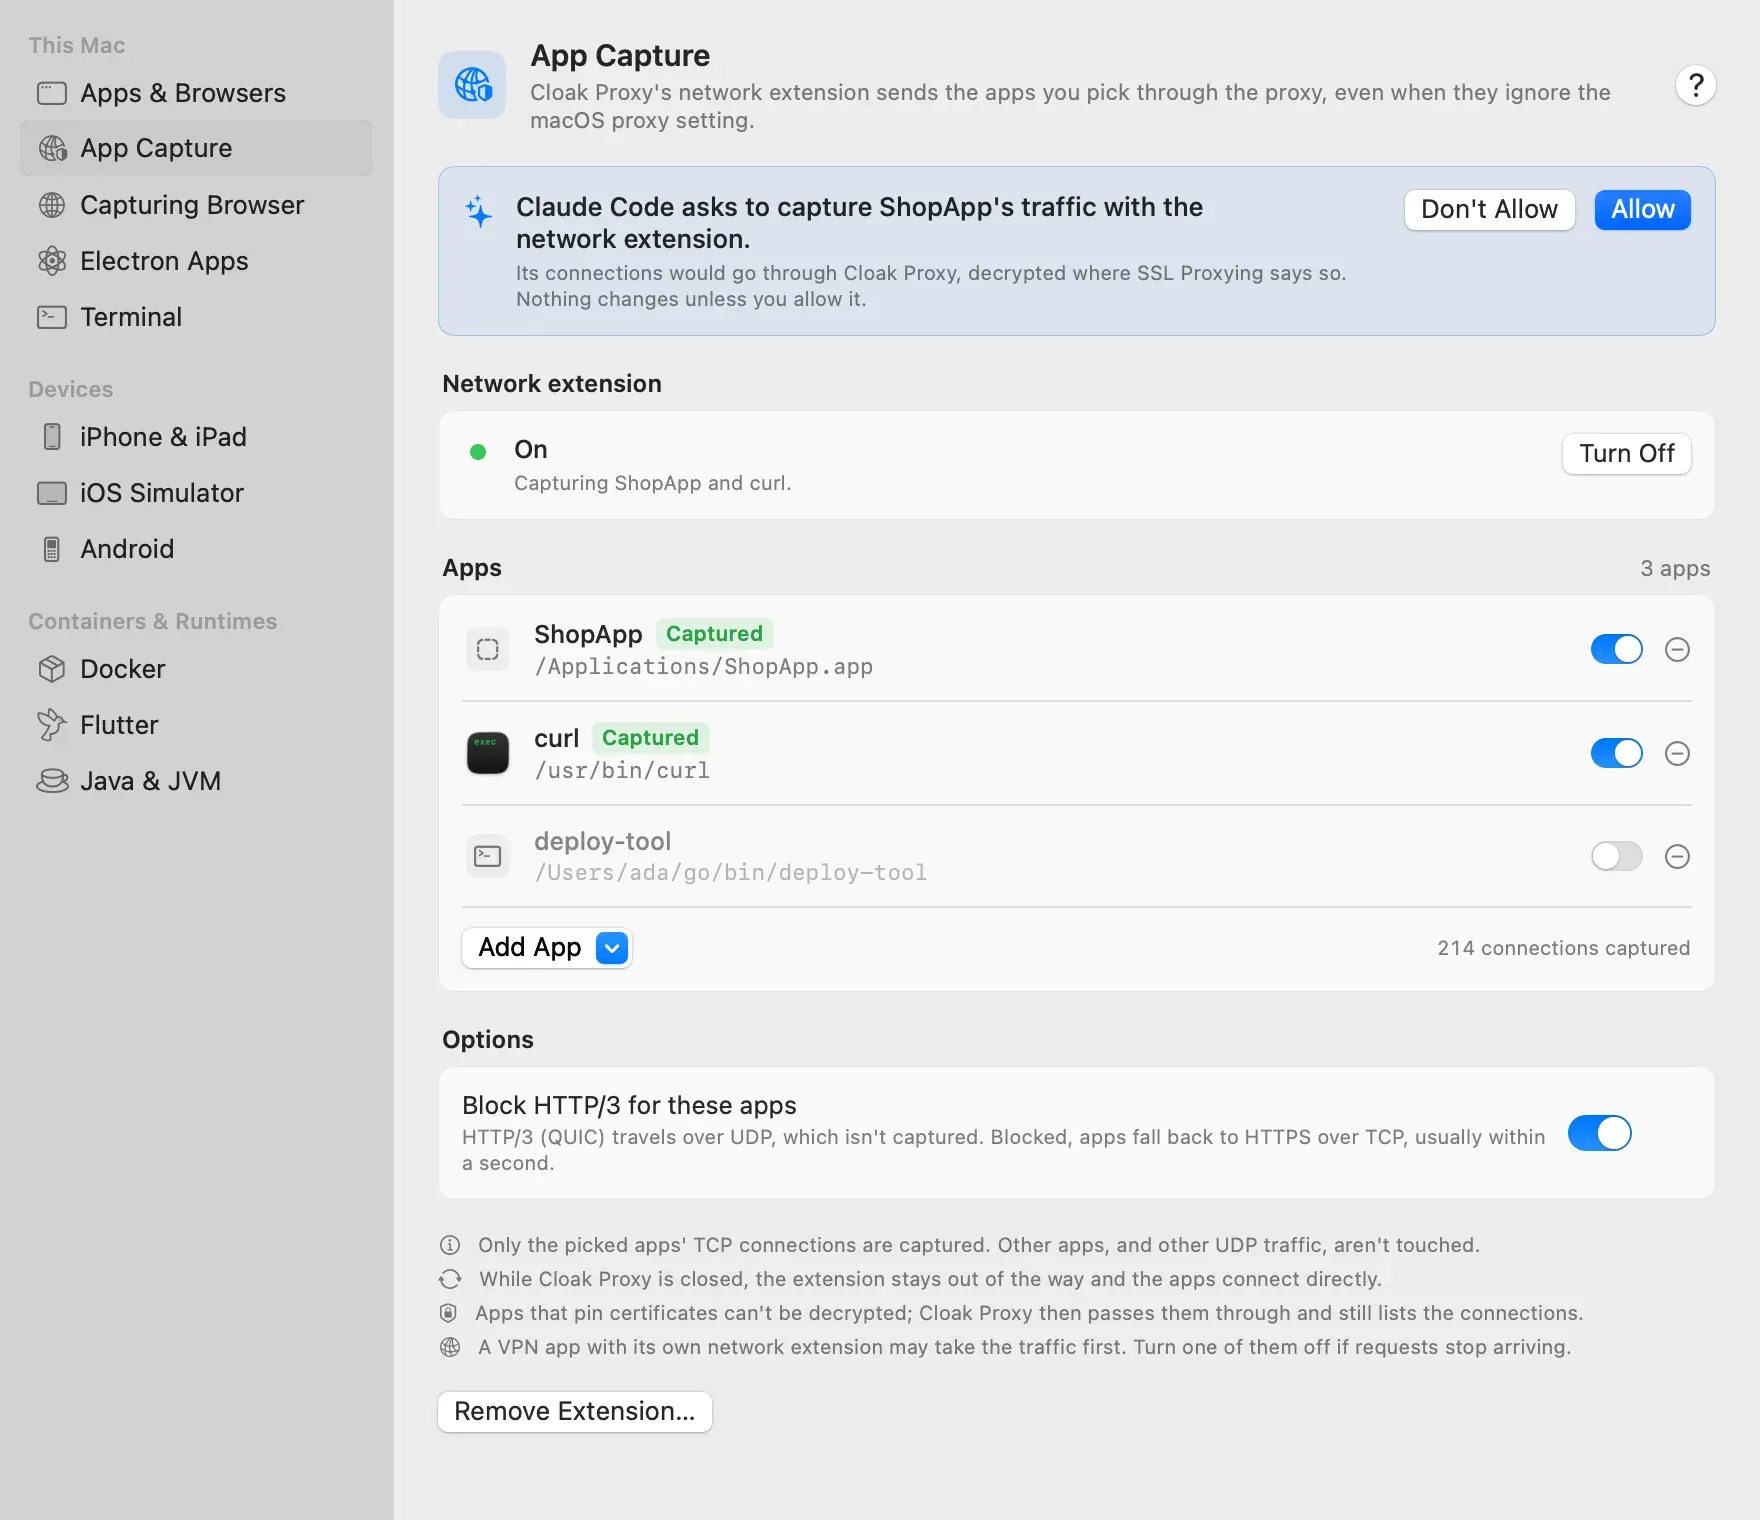1760x1520 pixels.
Task: Click the path /Users/ada/go/bin/deploy-tool
Action: (731, 873)
